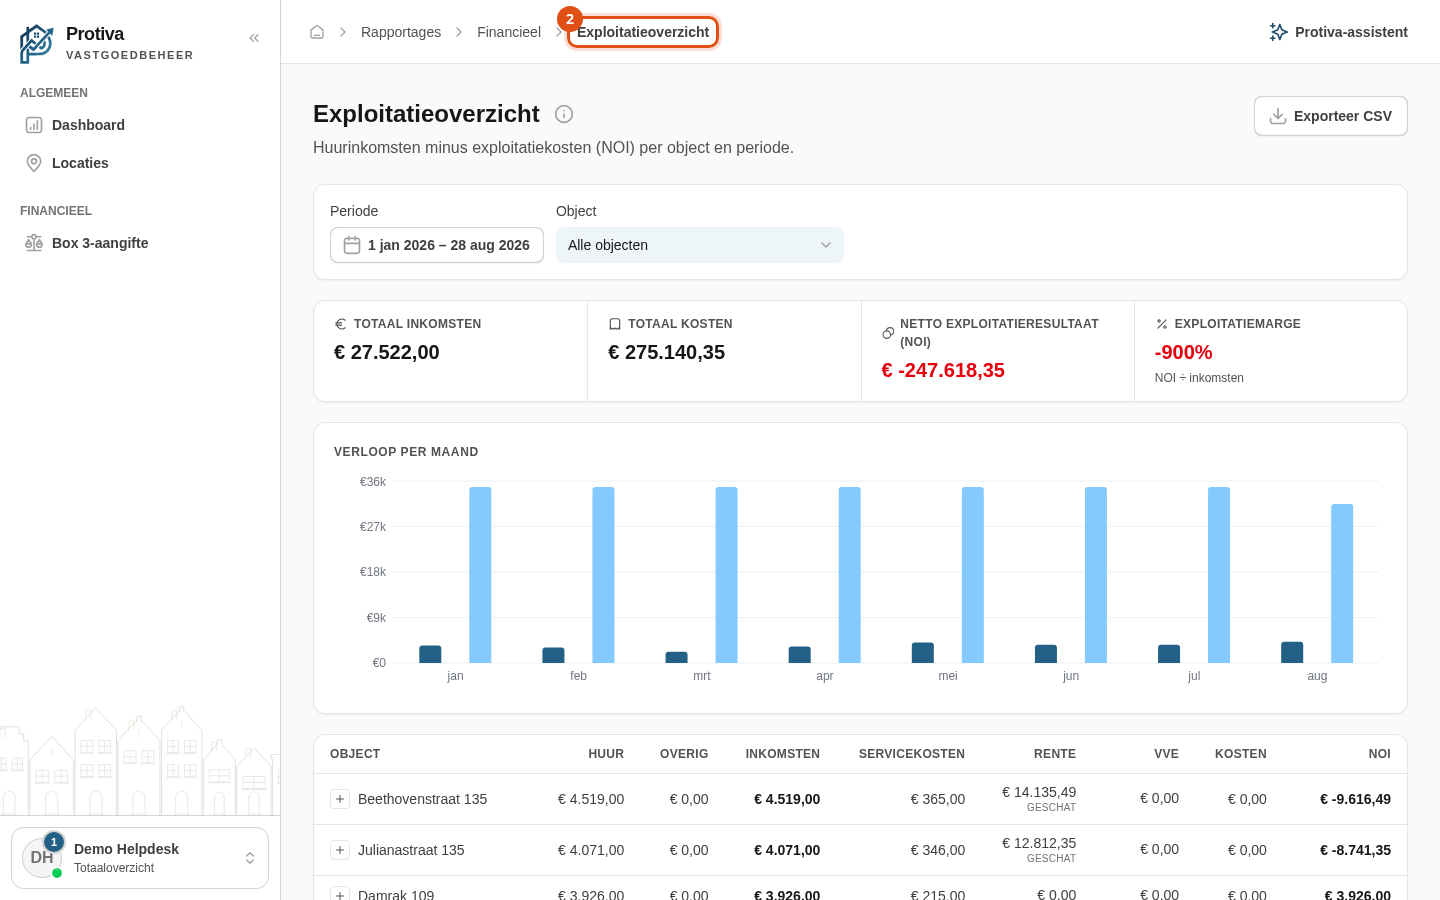1440x900 pixels.
Task: Expand the Beethovenstraat 135 row
Action: pyautogui.click(x=340, y=799)
